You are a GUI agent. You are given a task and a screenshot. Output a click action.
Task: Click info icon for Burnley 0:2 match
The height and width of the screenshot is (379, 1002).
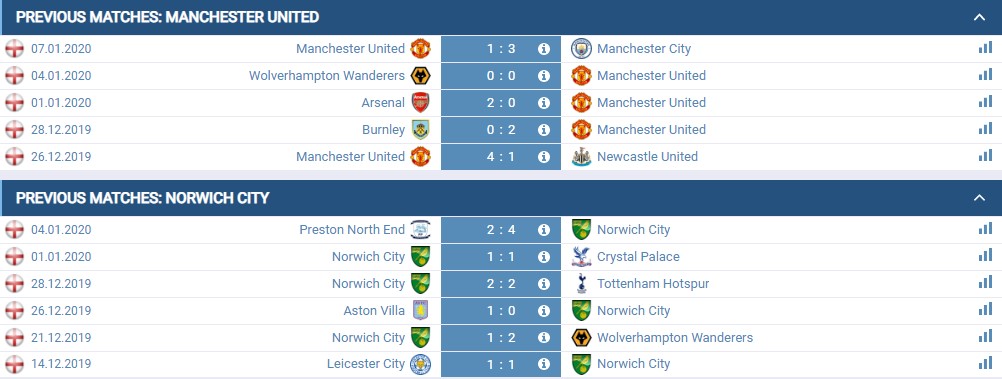tap(544, 129)
